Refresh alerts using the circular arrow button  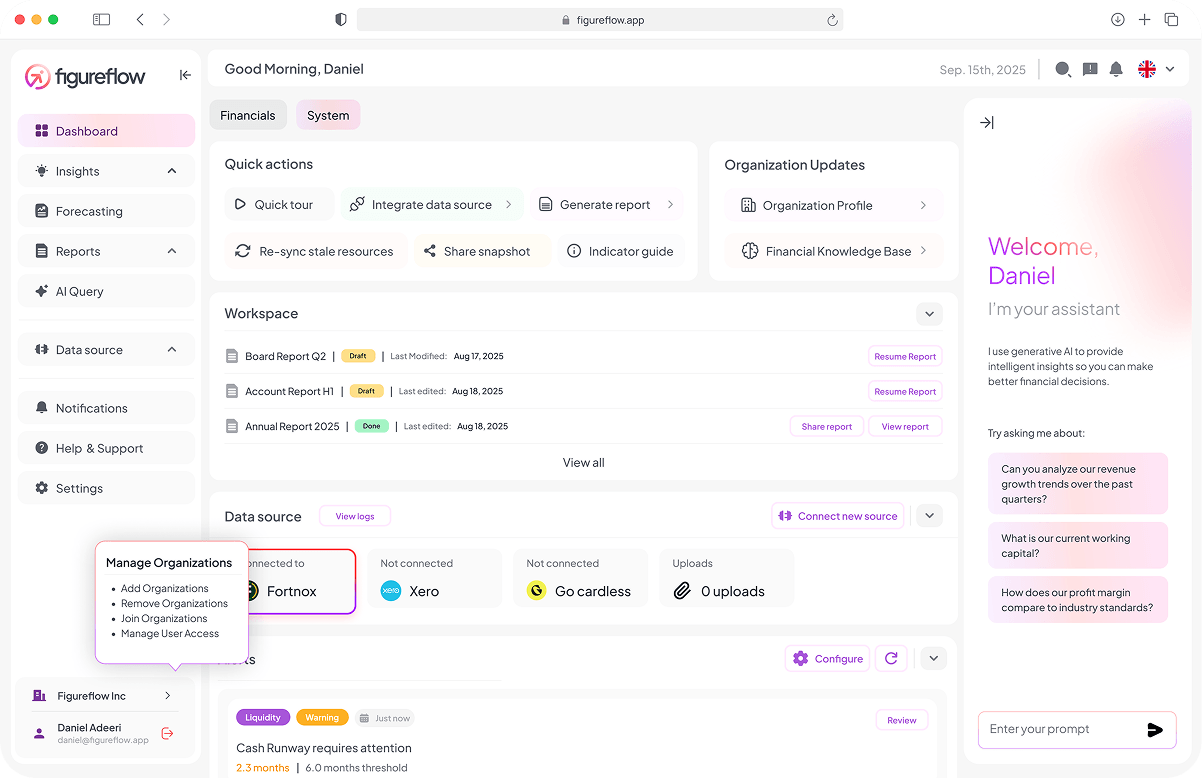click(891, 658)
